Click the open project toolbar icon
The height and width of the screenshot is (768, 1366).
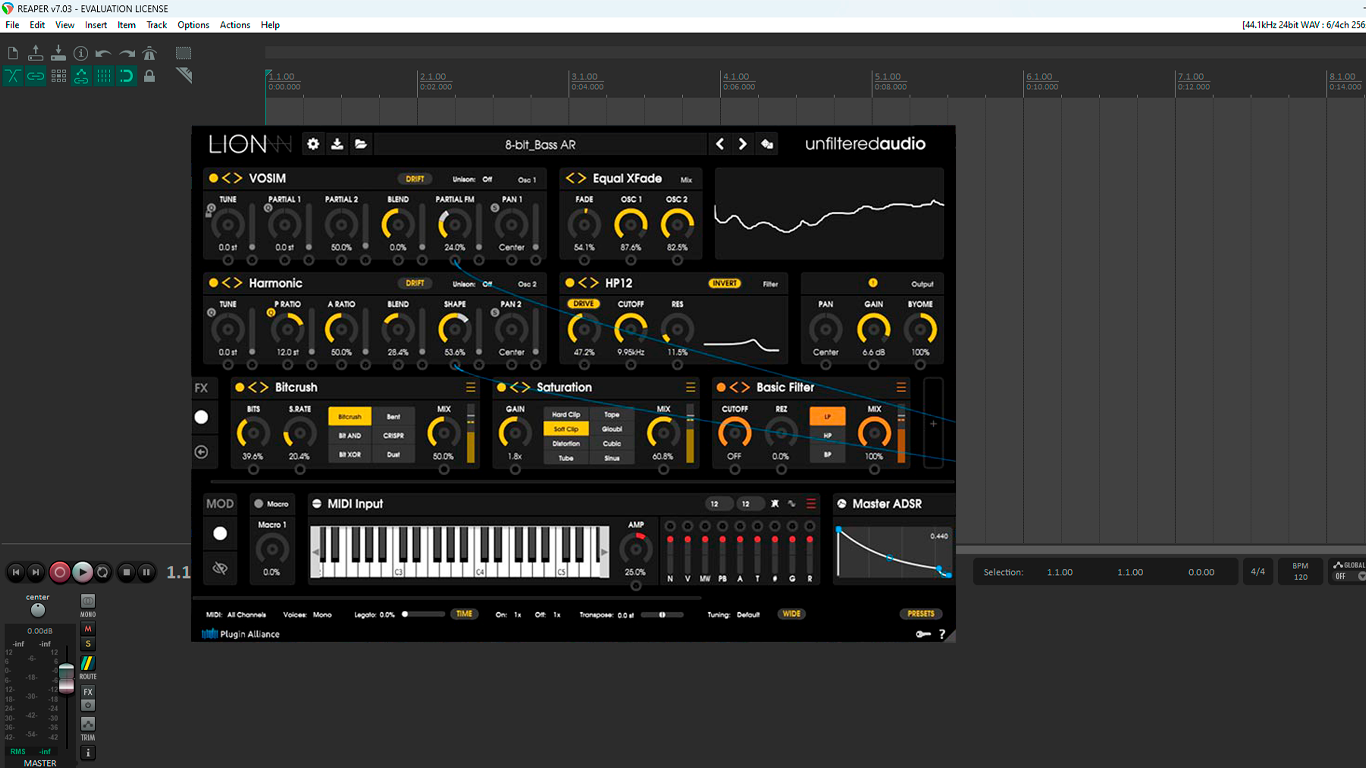(x=36, y=54)
